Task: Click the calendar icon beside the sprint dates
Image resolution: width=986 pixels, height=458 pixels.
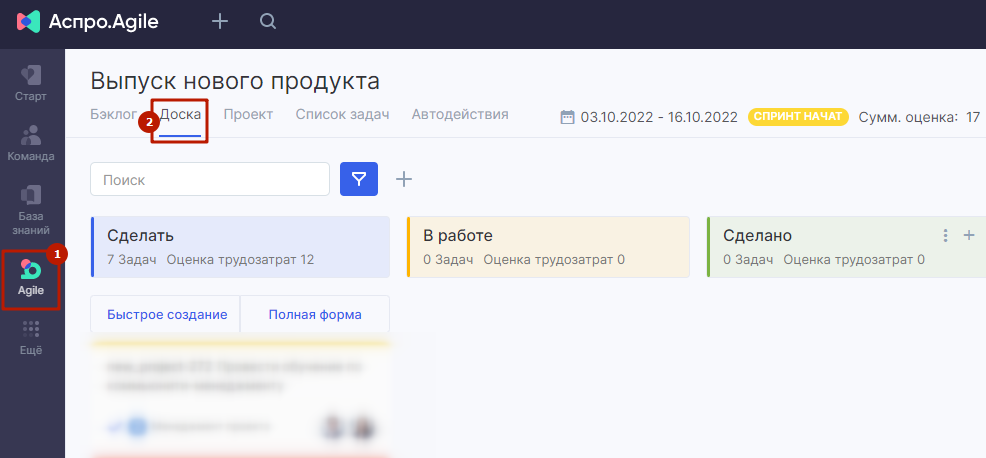Action: coord(568,117)
